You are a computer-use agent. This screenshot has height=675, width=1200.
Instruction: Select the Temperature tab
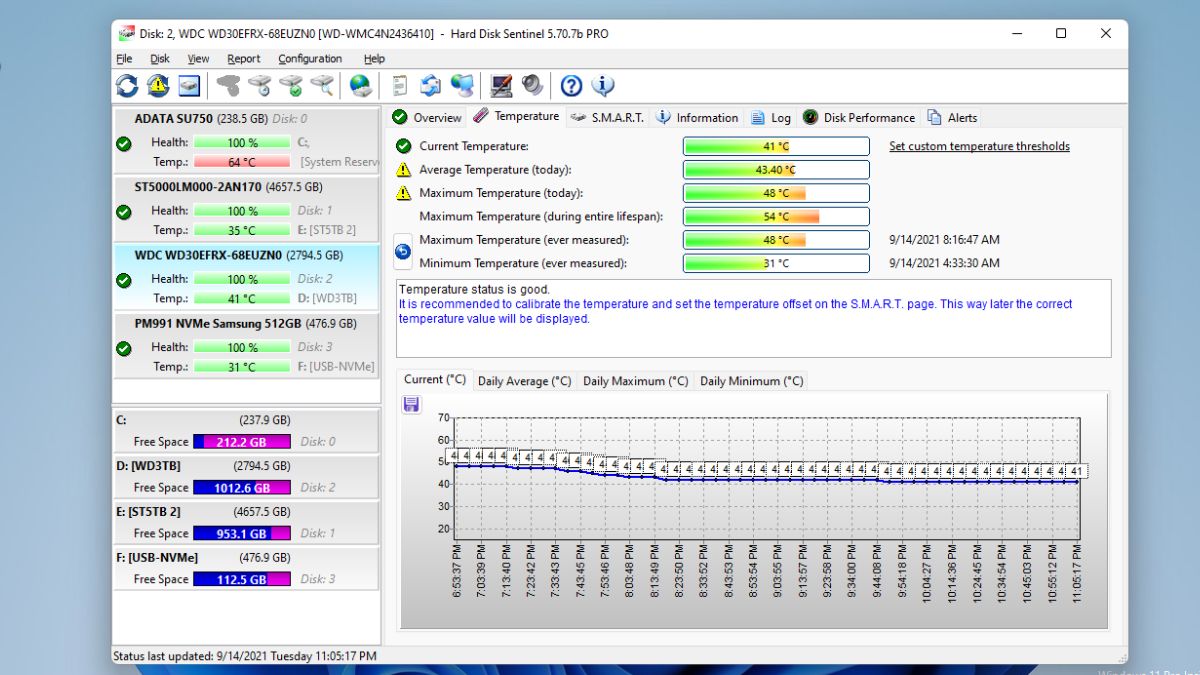click(516, 116)
